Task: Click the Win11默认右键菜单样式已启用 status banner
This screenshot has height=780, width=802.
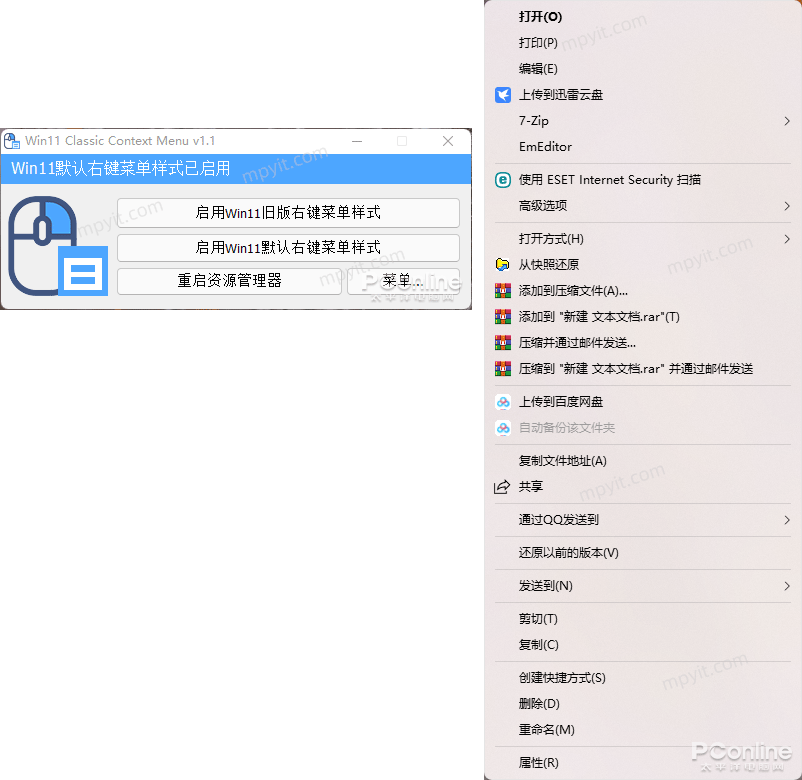Action: click(x=236, y=169)
